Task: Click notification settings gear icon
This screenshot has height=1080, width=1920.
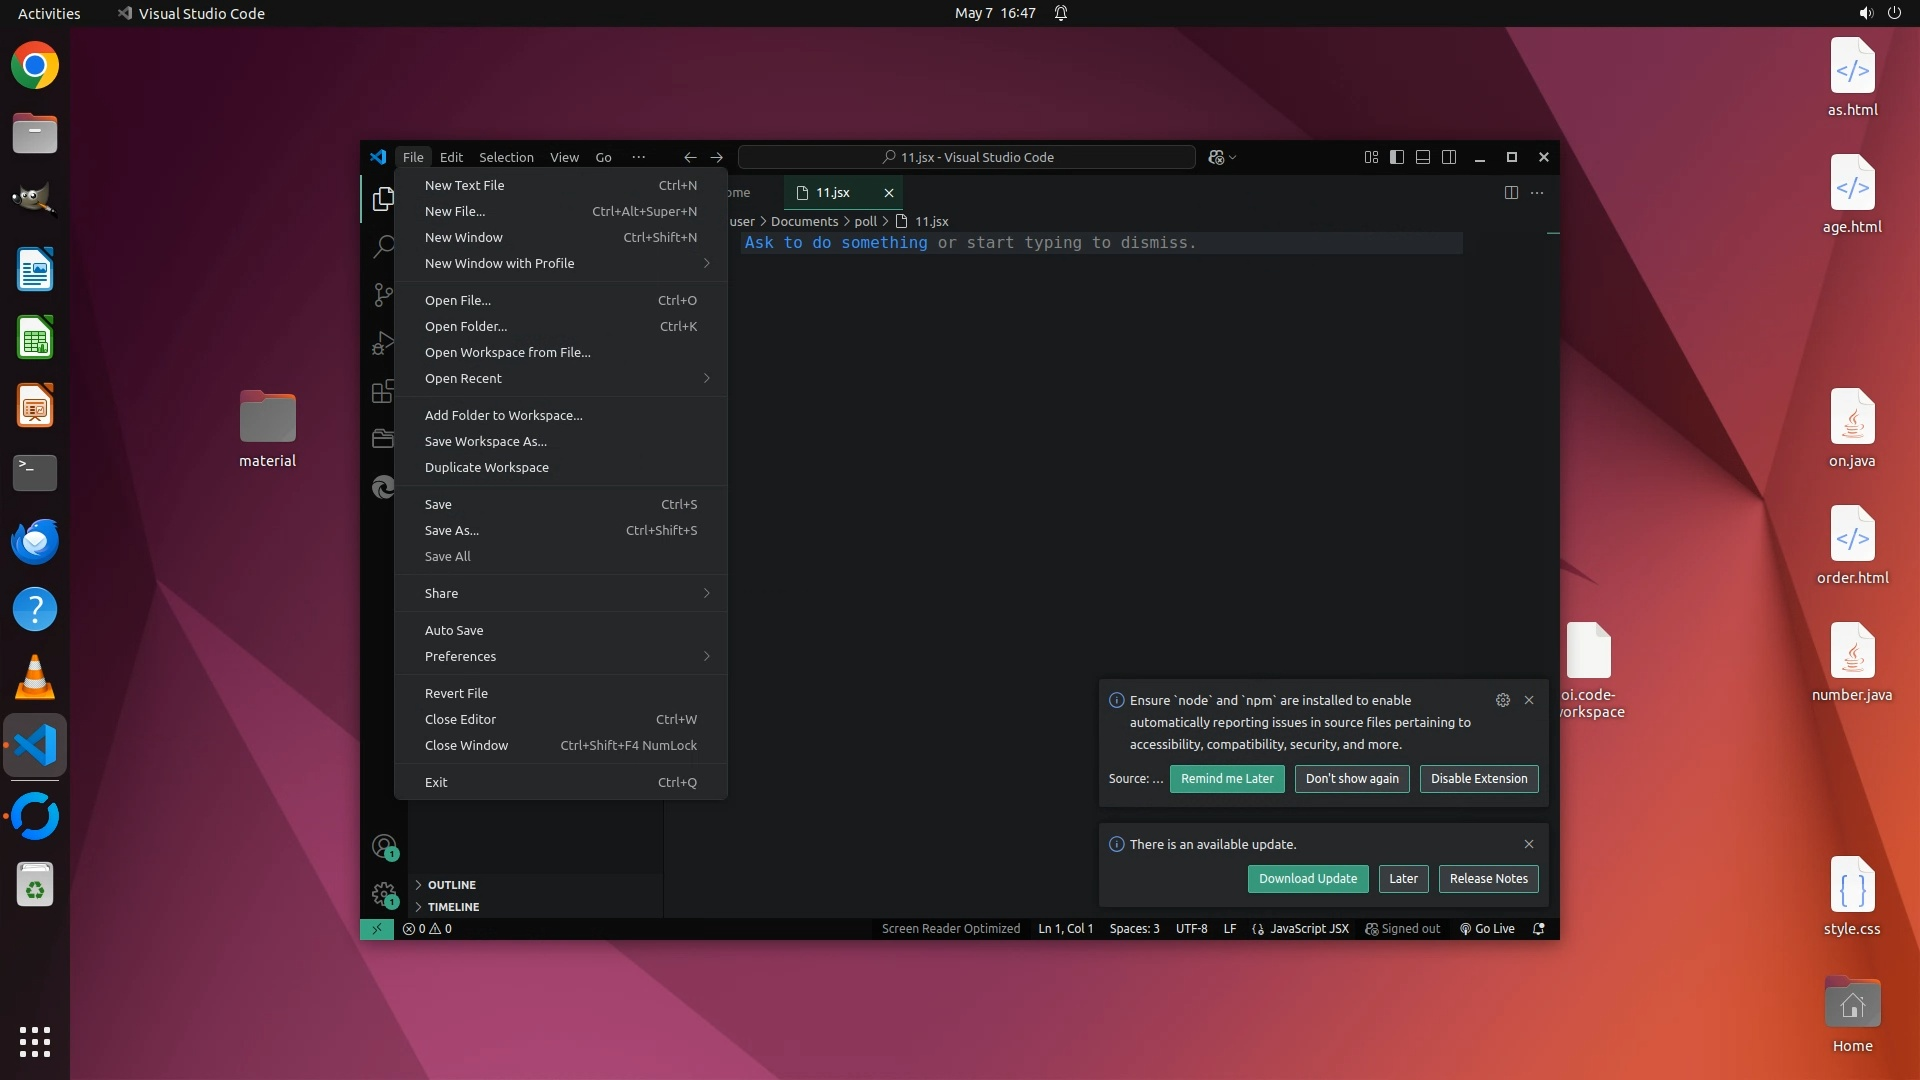Action: click(x=1502, y=700)
